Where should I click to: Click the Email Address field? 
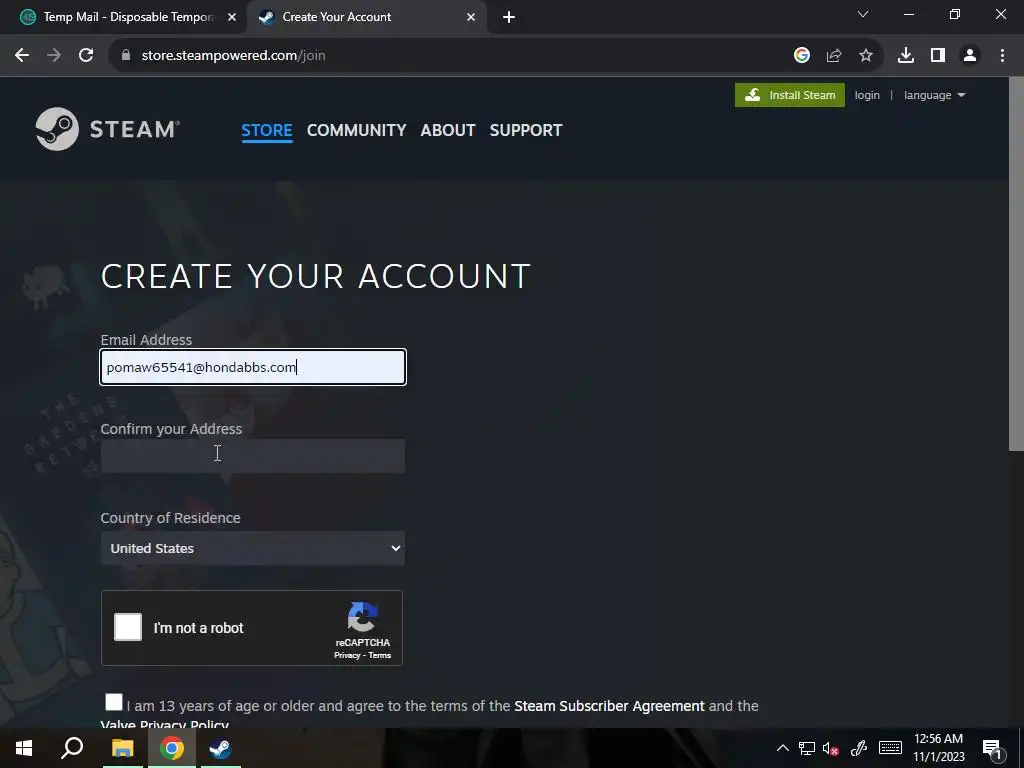pyautogui.click(x=253, y=367)
